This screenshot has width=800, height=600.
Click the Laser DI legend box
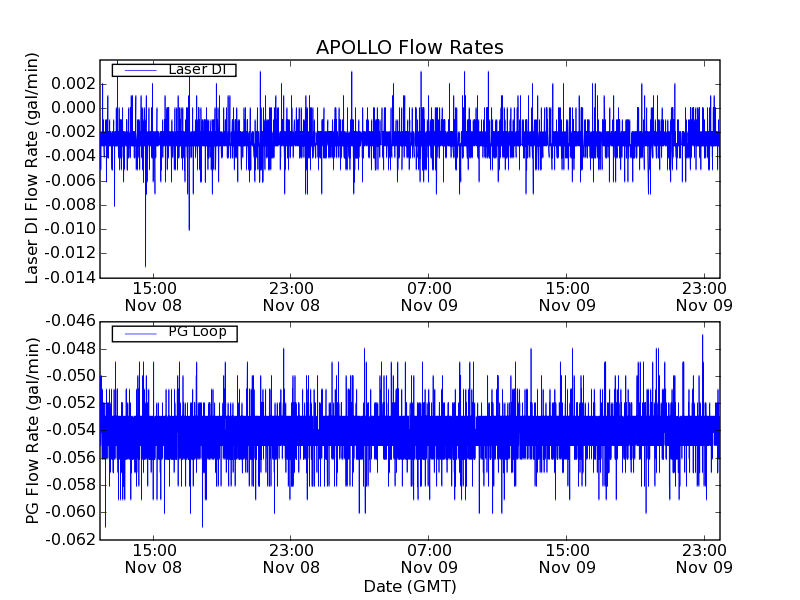pyautogui.click(x=174, y=70)
